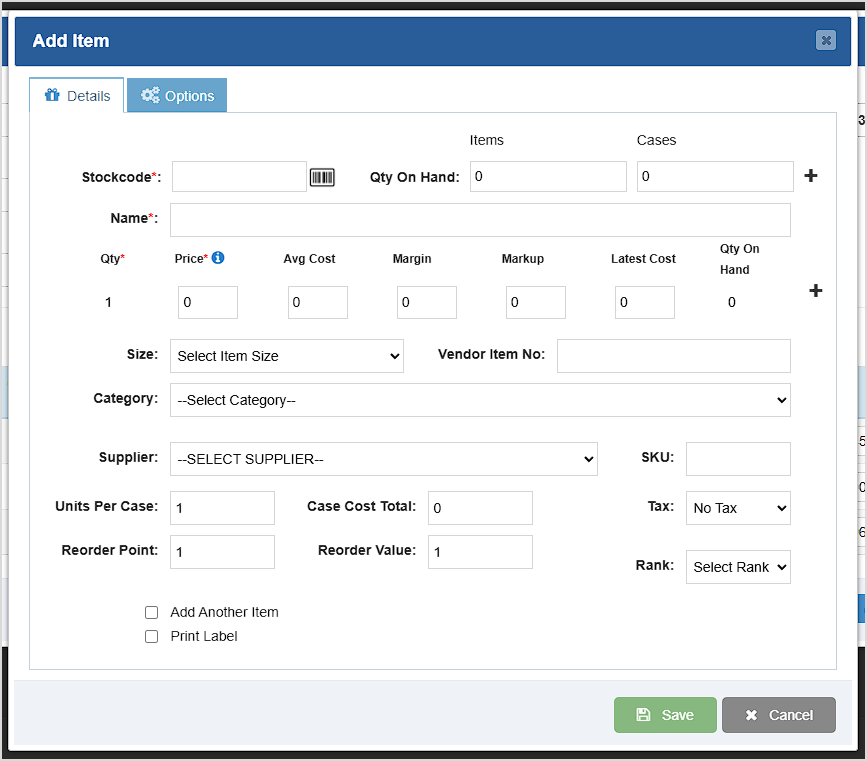The height and width of the screenshot is (761, 867).
Task: Click inside the Name input field
Action: tap(480, 220)
